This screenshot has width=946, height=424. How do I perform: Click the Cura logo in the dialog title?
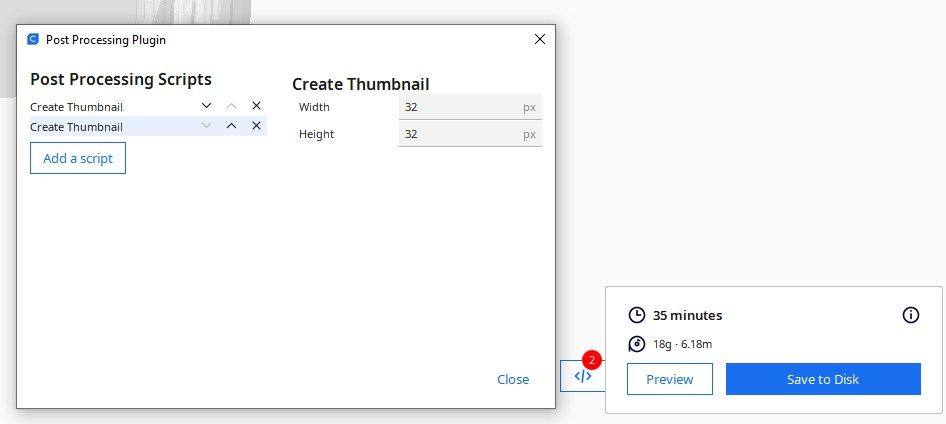pos(32,40)
